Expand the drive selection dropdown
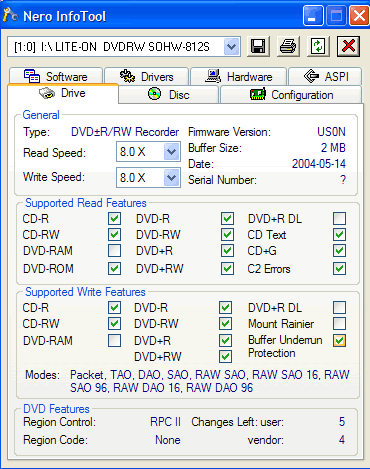The image size is (370, 469). click(232, 47)
